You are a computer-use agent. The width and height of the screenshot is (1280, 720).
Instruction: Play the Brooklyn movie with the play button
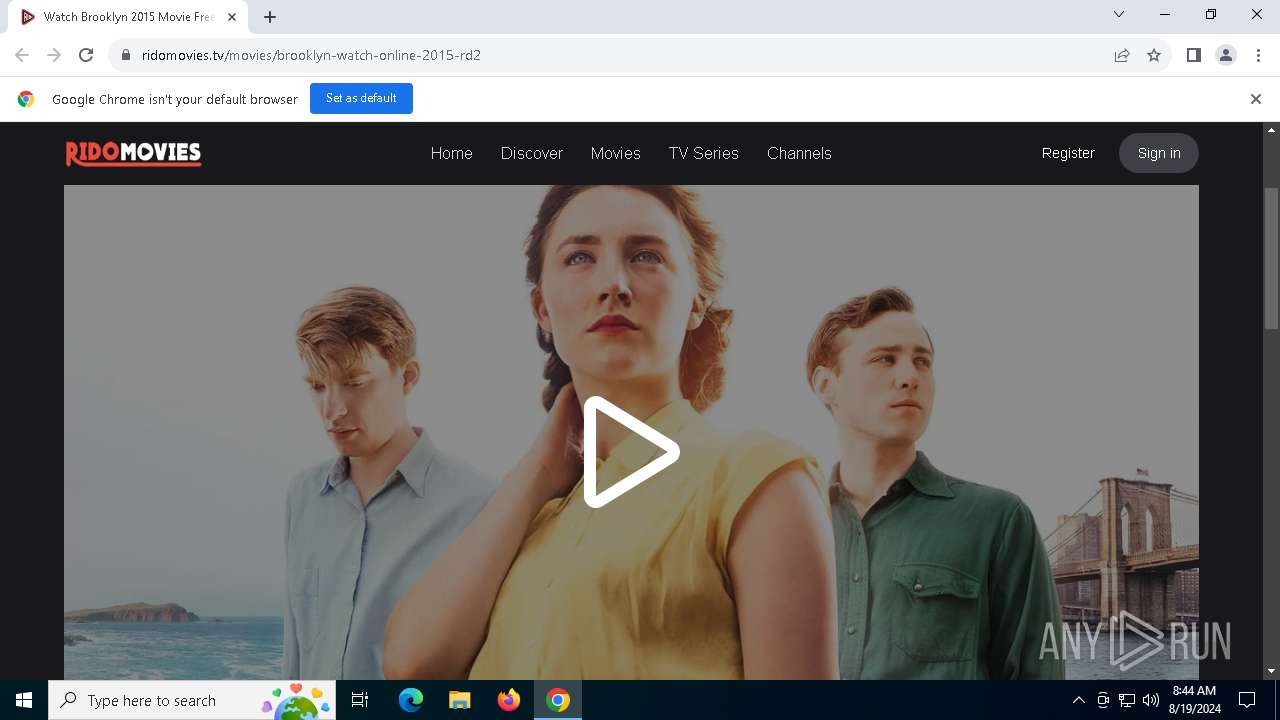631,452
